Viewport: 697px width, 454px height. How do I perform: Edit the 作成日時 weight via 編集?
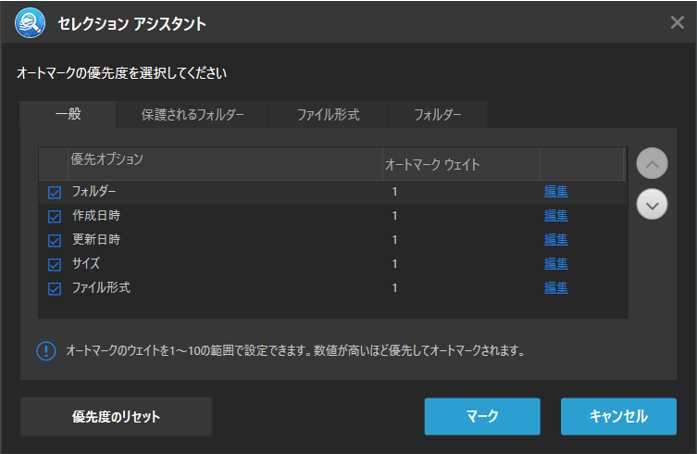(x=556, y=215)
